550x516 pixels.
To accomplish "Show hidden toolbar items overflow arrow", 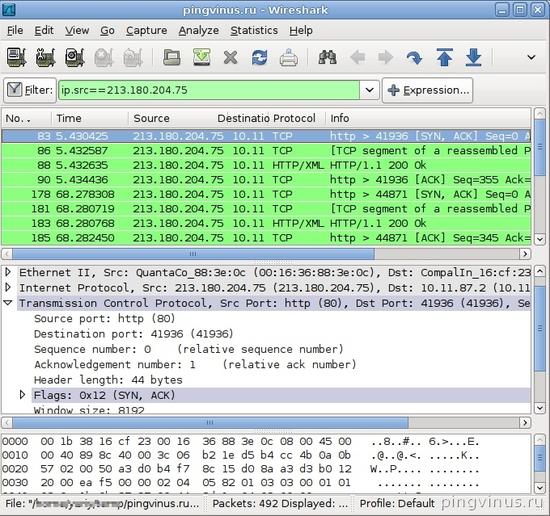I will 531,57.
